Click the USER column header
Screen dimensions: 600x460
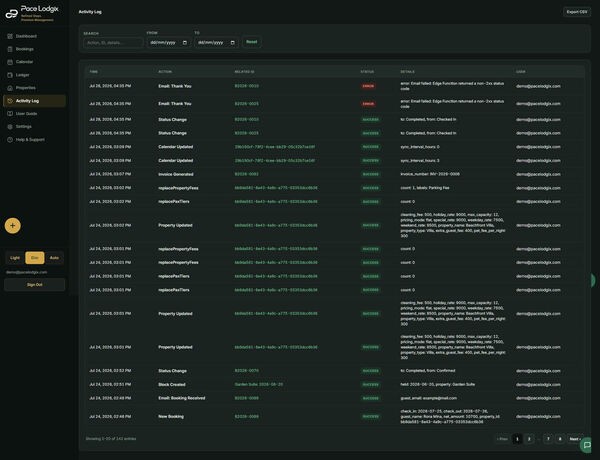pos(520,72)
